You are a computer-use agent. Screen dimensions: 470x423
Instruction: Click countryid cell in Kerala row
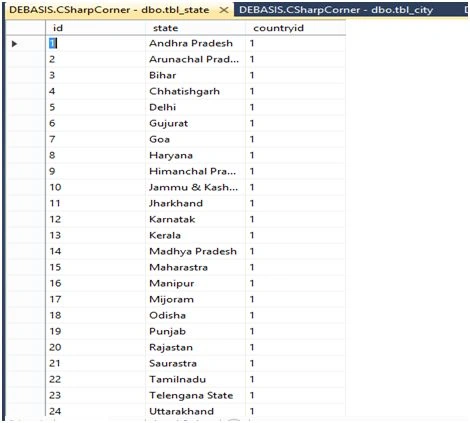[x=295, y=235]
